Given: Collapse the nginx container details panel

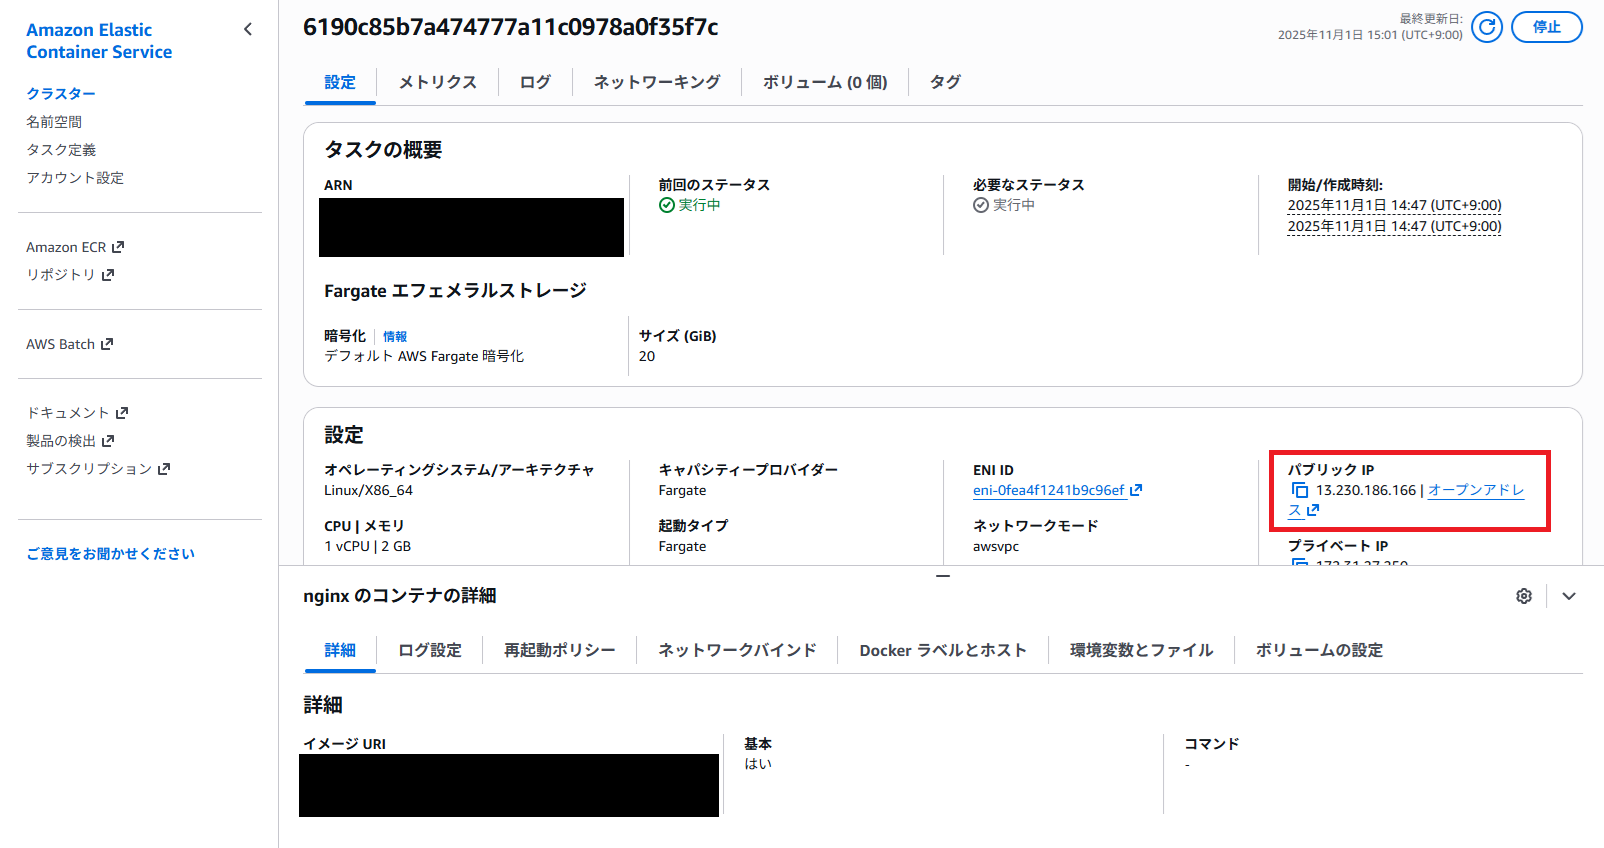Looking at the screenshot, I should pyautogui.click(x=1569, y=596).
